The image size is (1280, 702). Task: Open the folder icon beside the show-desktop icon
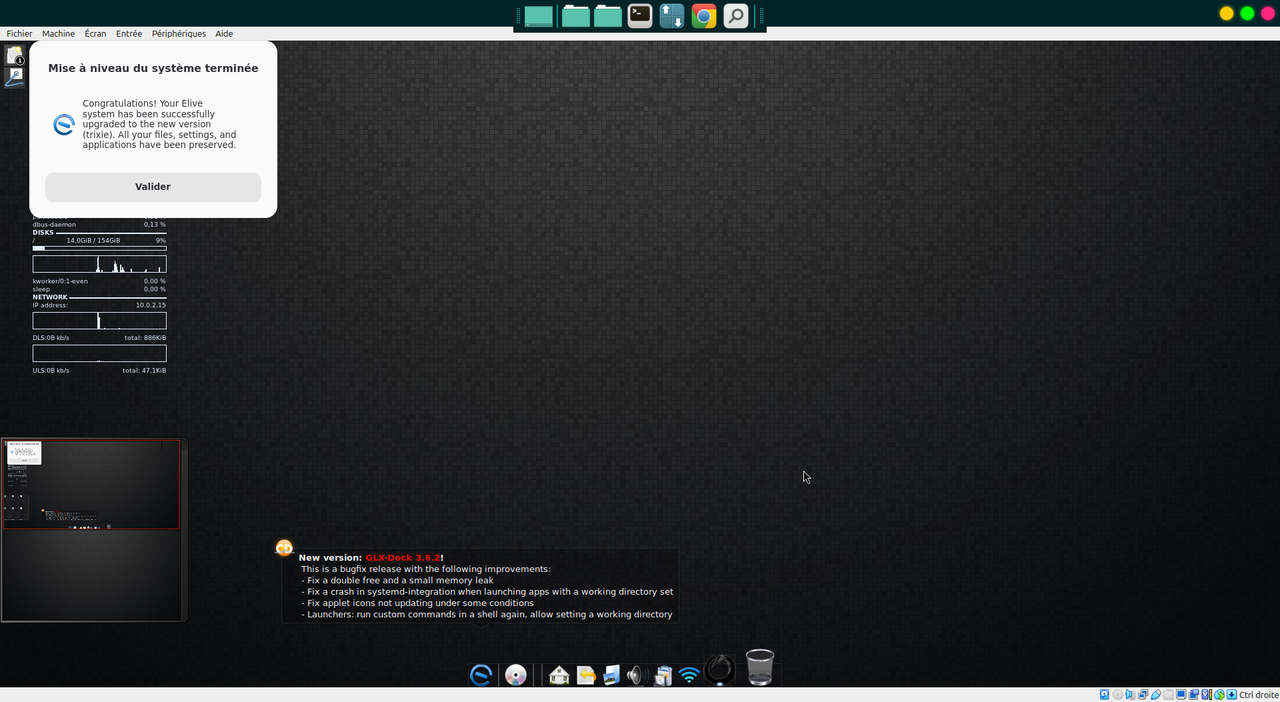[575, 16]
